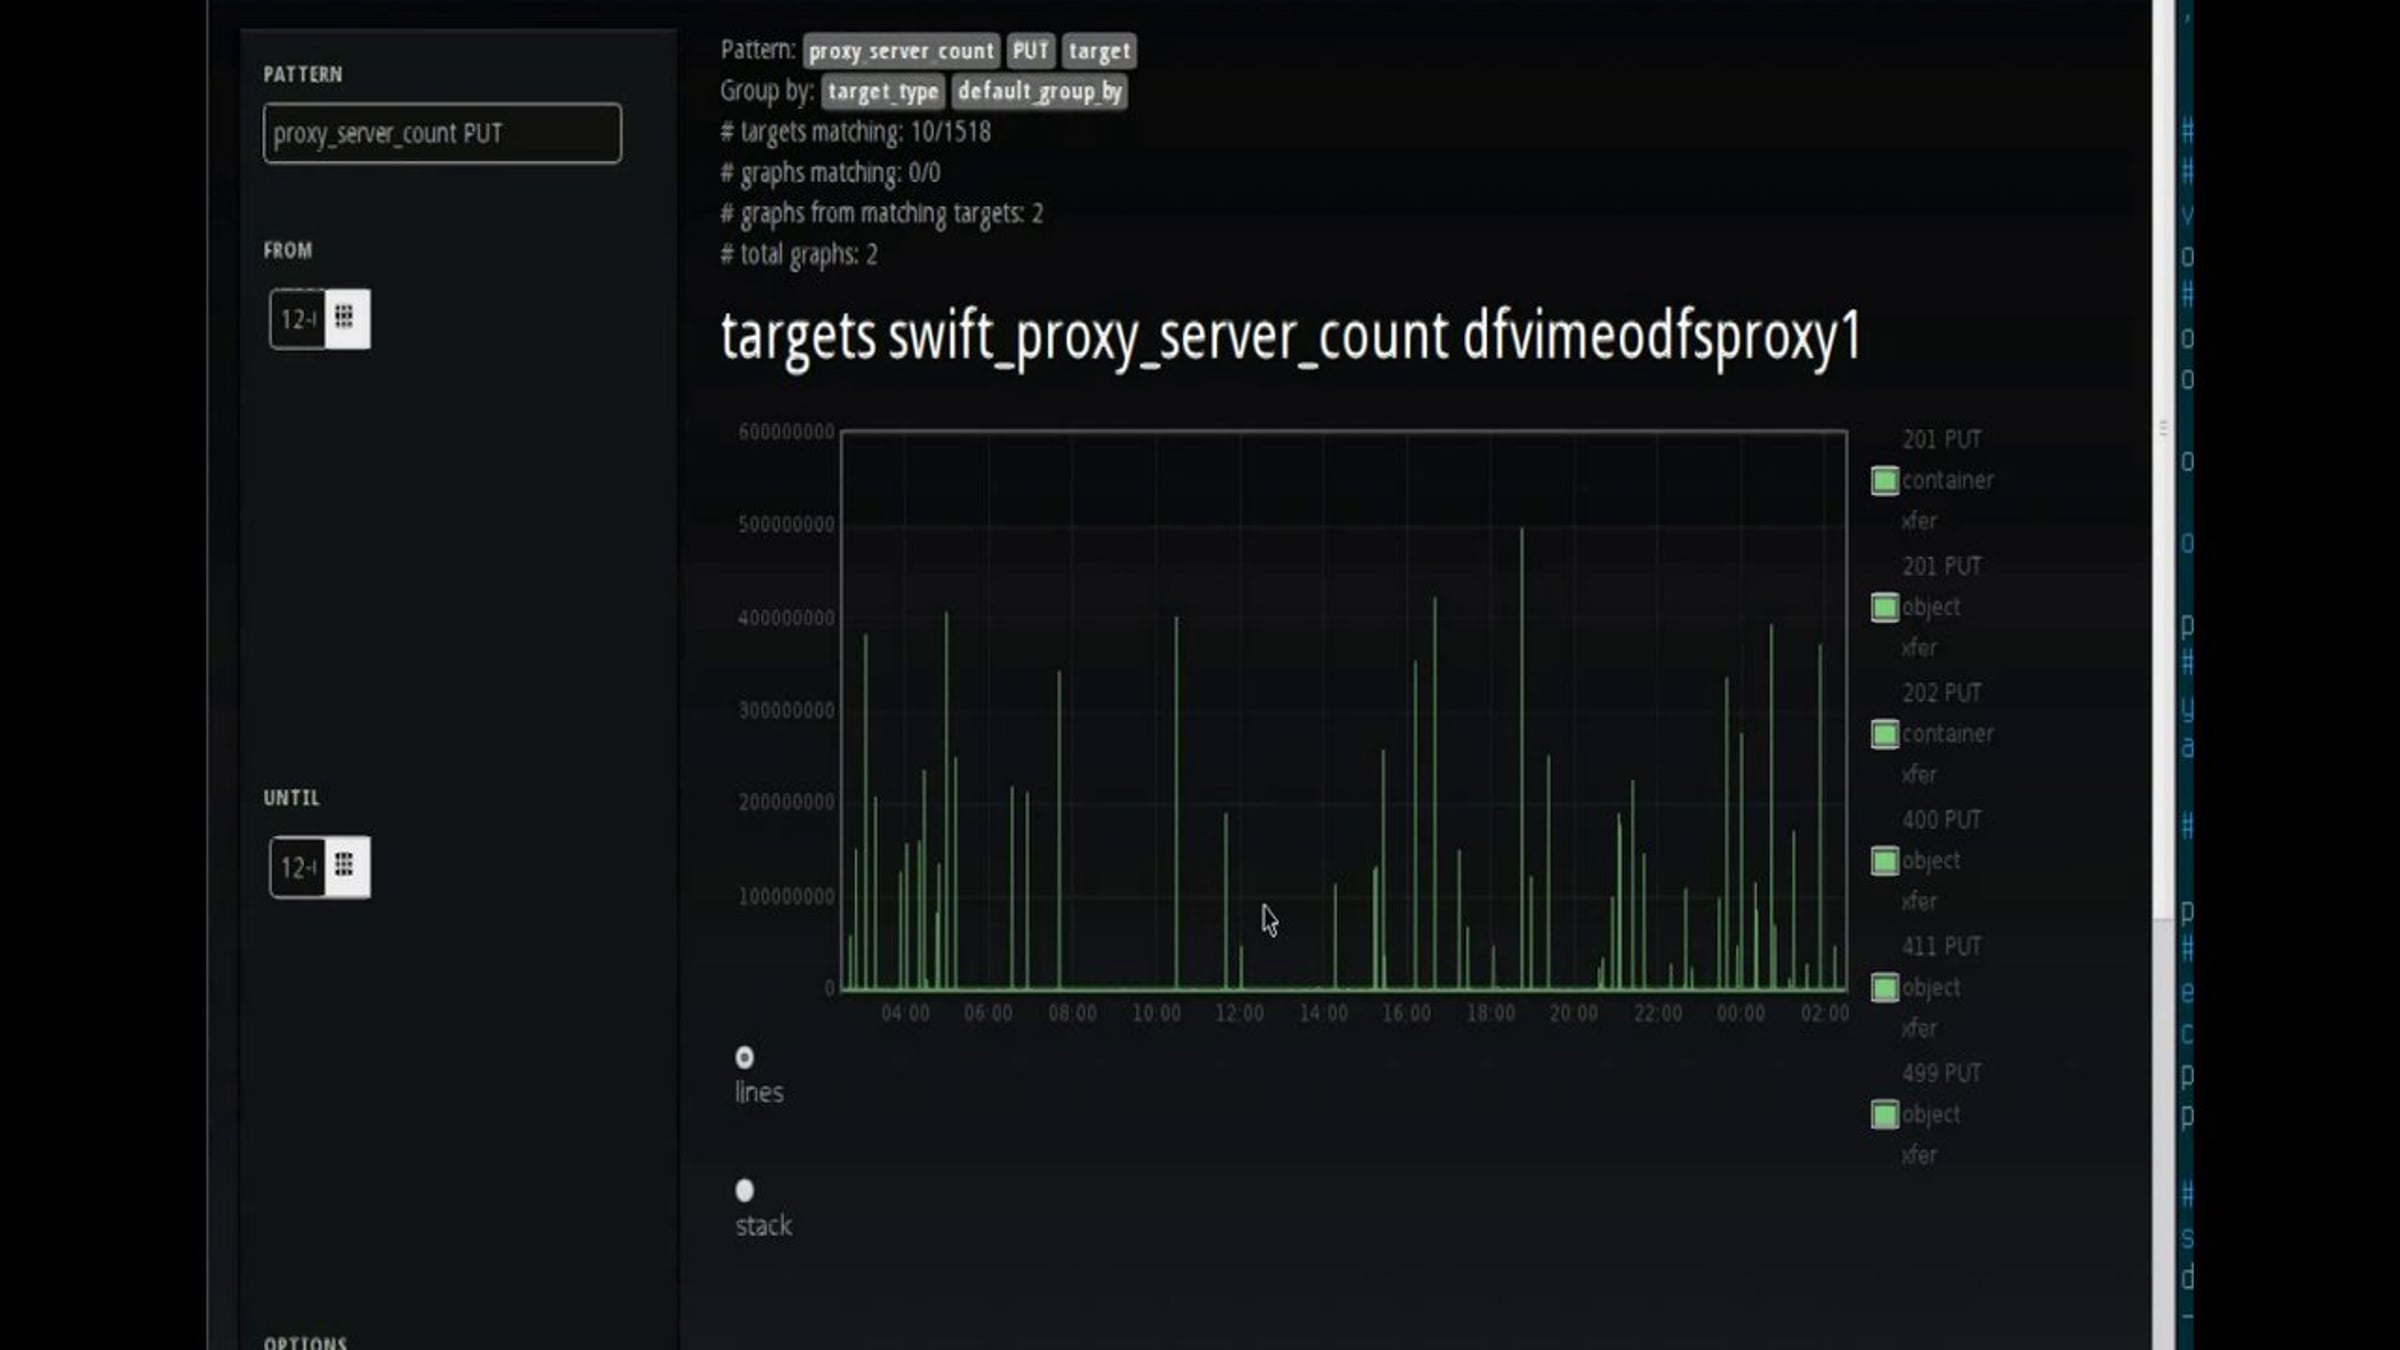Click '# graphs from matching targets: 2' text
Image resolution: width=2400 pixels, height=1350 pixels.
coord(882,214)
